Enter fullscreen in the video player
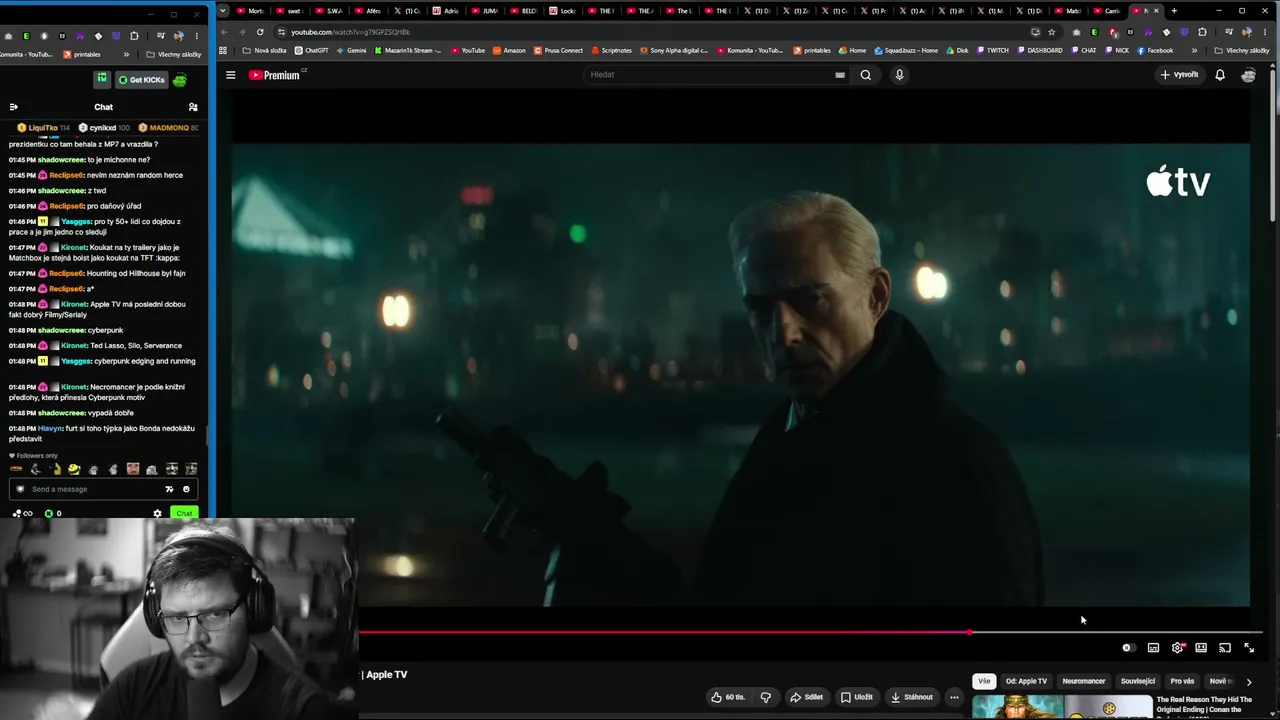 pos(1249,648)
